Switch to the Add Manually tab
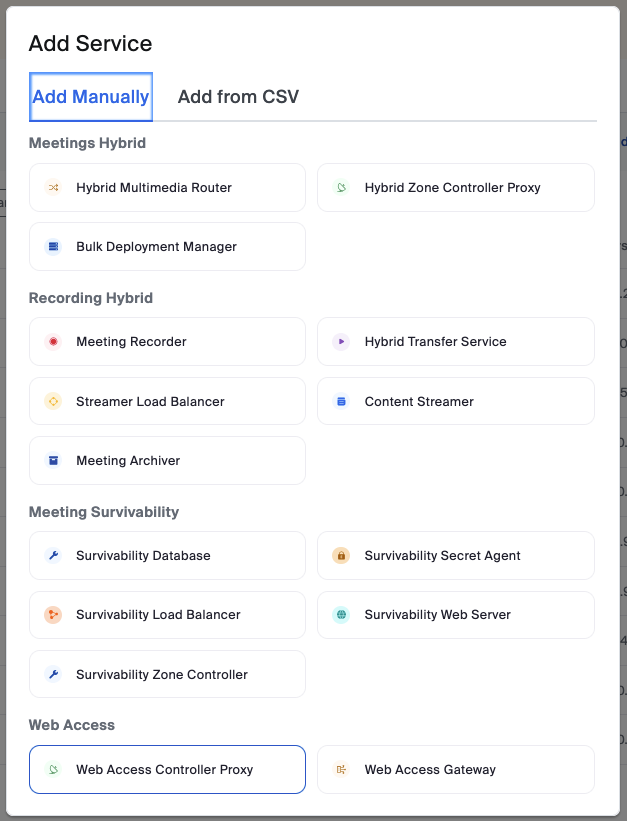Image resolution: width=627 pixels, height=821 pixels. (91, 97)
